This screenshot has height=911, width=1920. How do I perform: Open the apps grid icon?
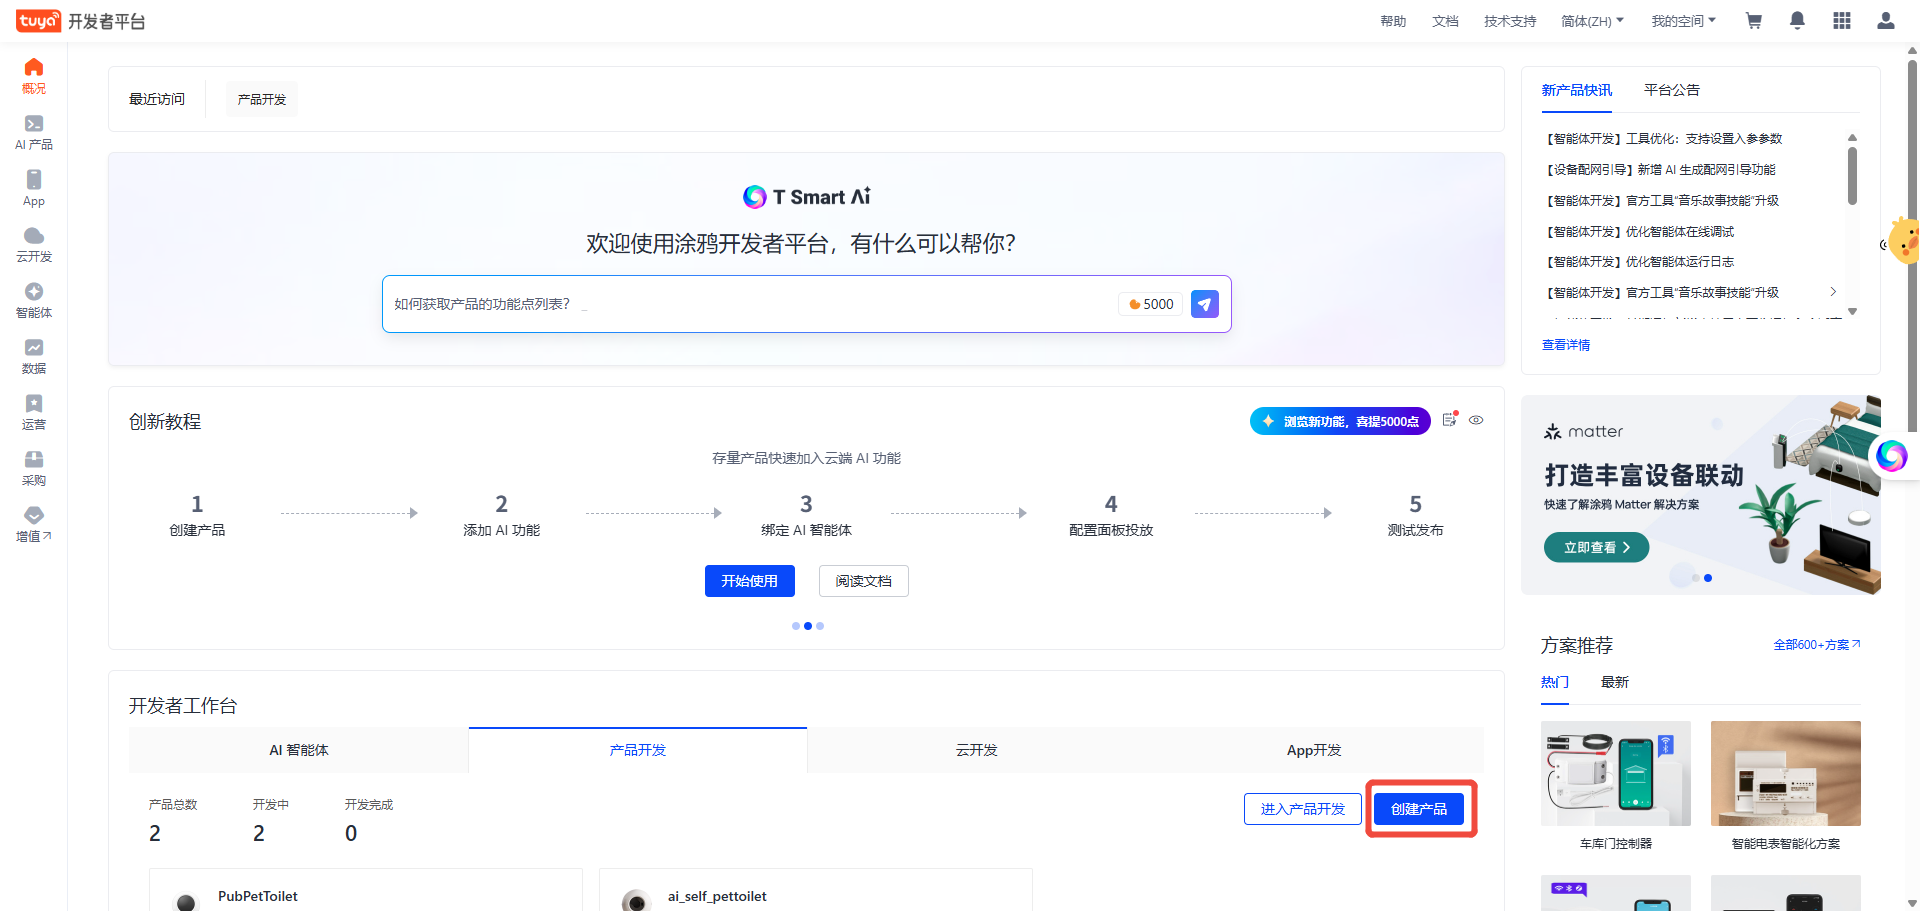tap(1841, 21)
